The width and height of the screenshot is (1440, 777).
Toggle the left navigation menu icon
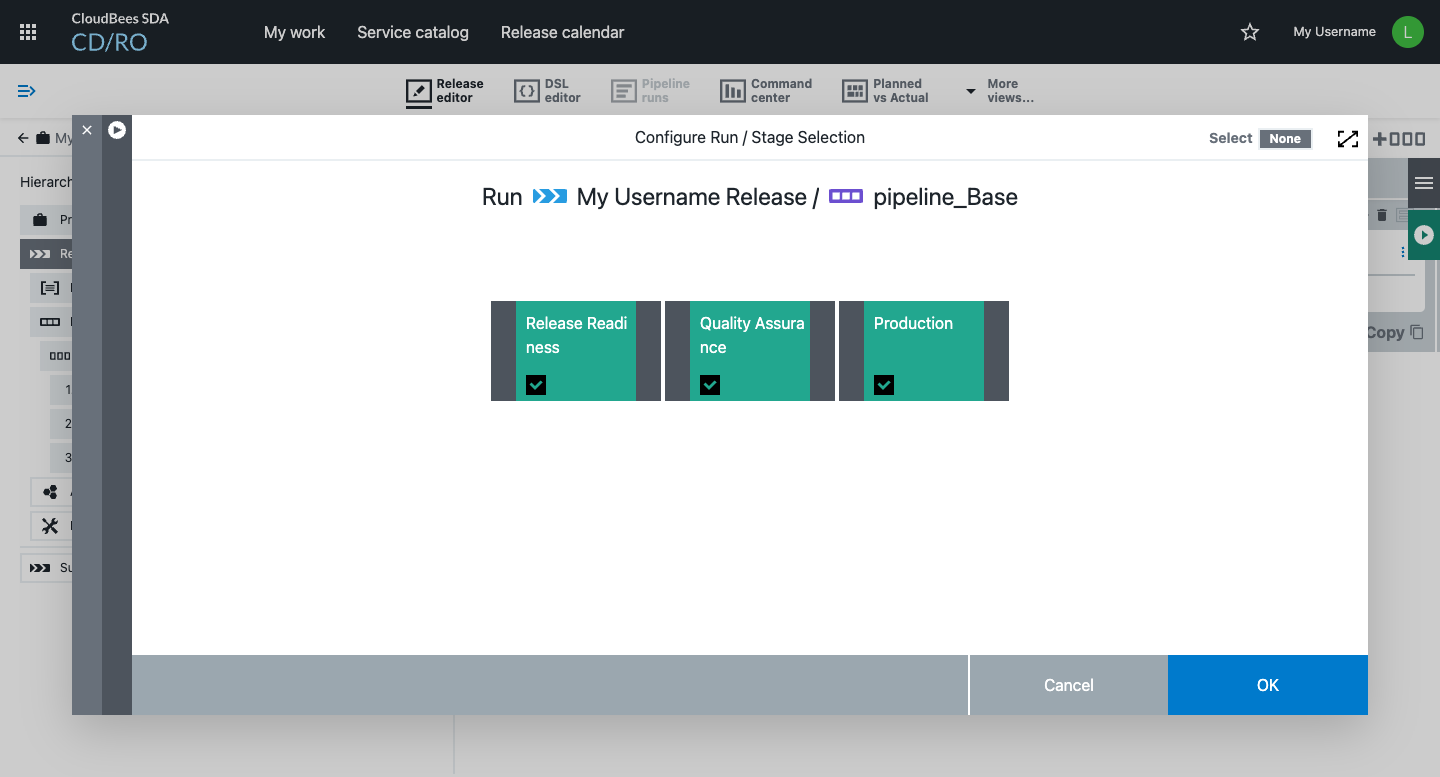(x=27, y=91)
